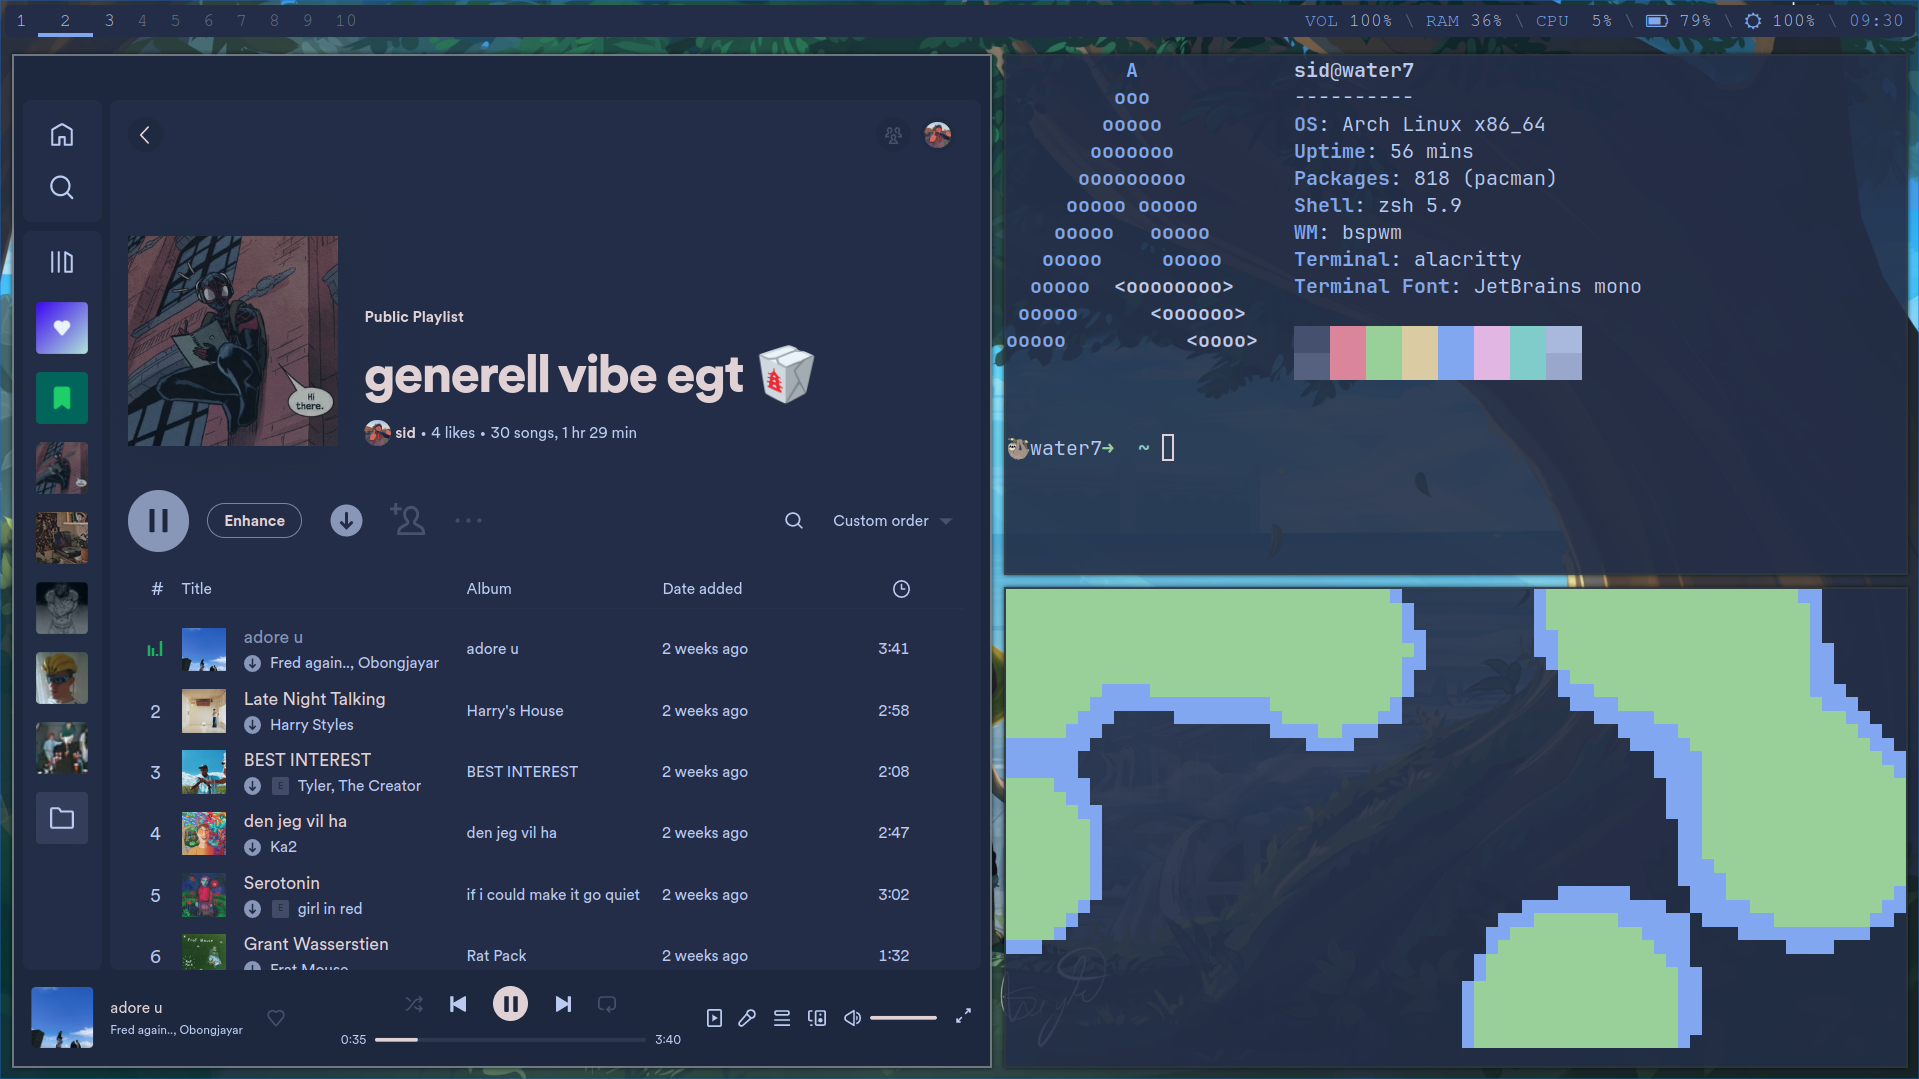Invite collaborators to the playlist
The height and width of the screenshot is (1079, 1919).
pyautogui.click(x=408, y=521)
